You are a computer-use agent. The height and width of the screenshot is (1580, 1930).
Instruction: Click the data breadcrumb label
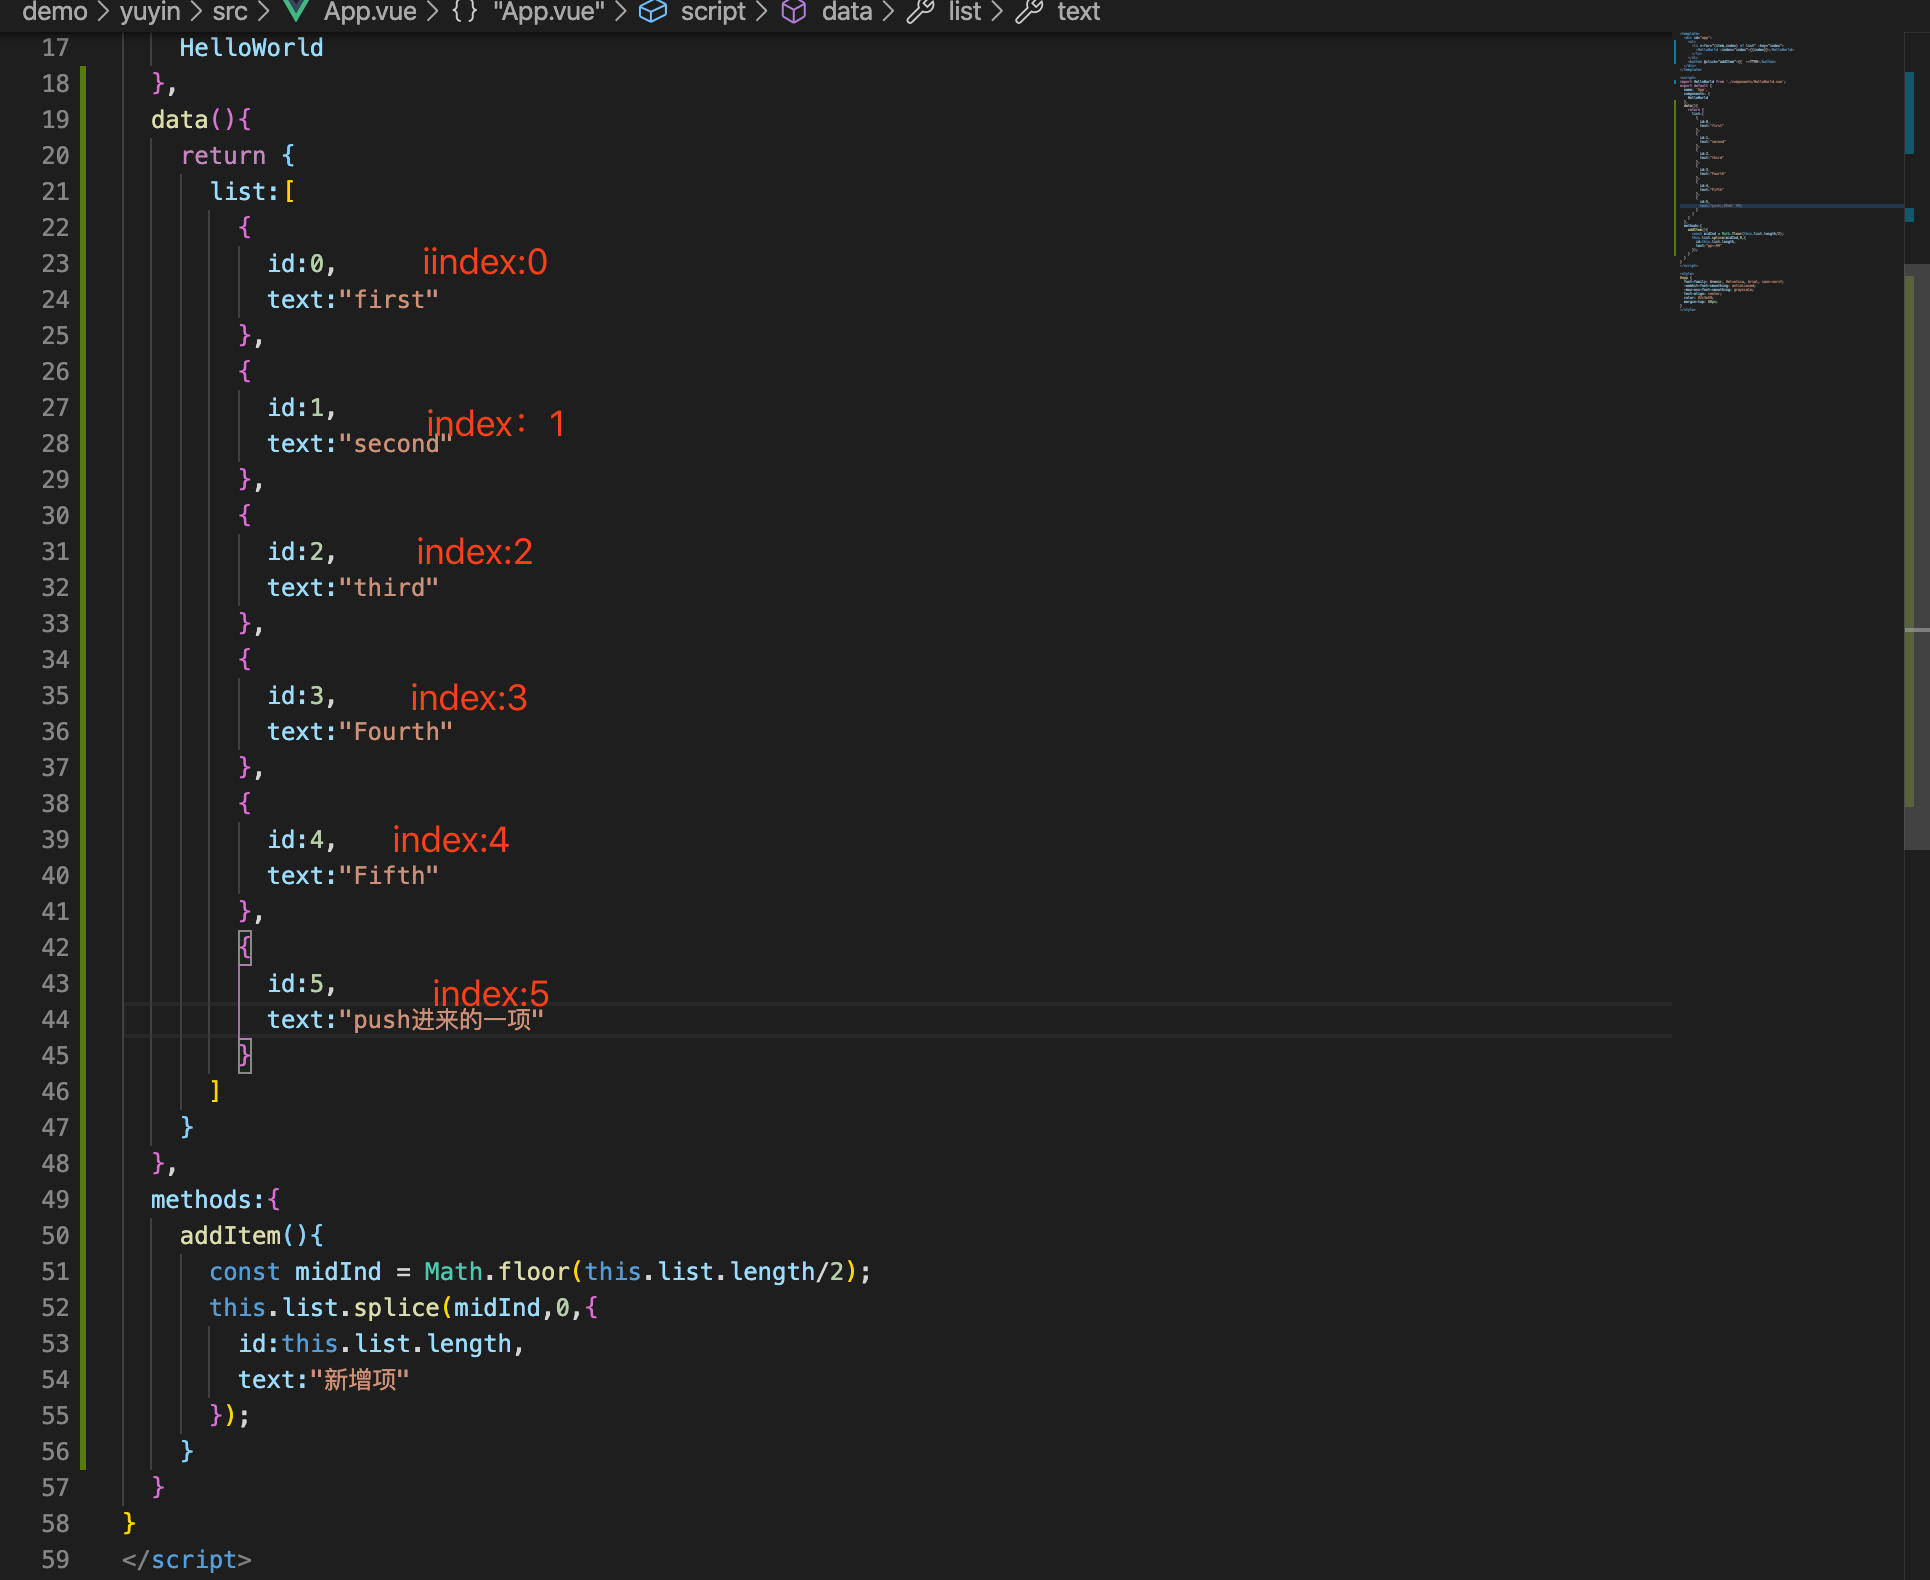847,12
